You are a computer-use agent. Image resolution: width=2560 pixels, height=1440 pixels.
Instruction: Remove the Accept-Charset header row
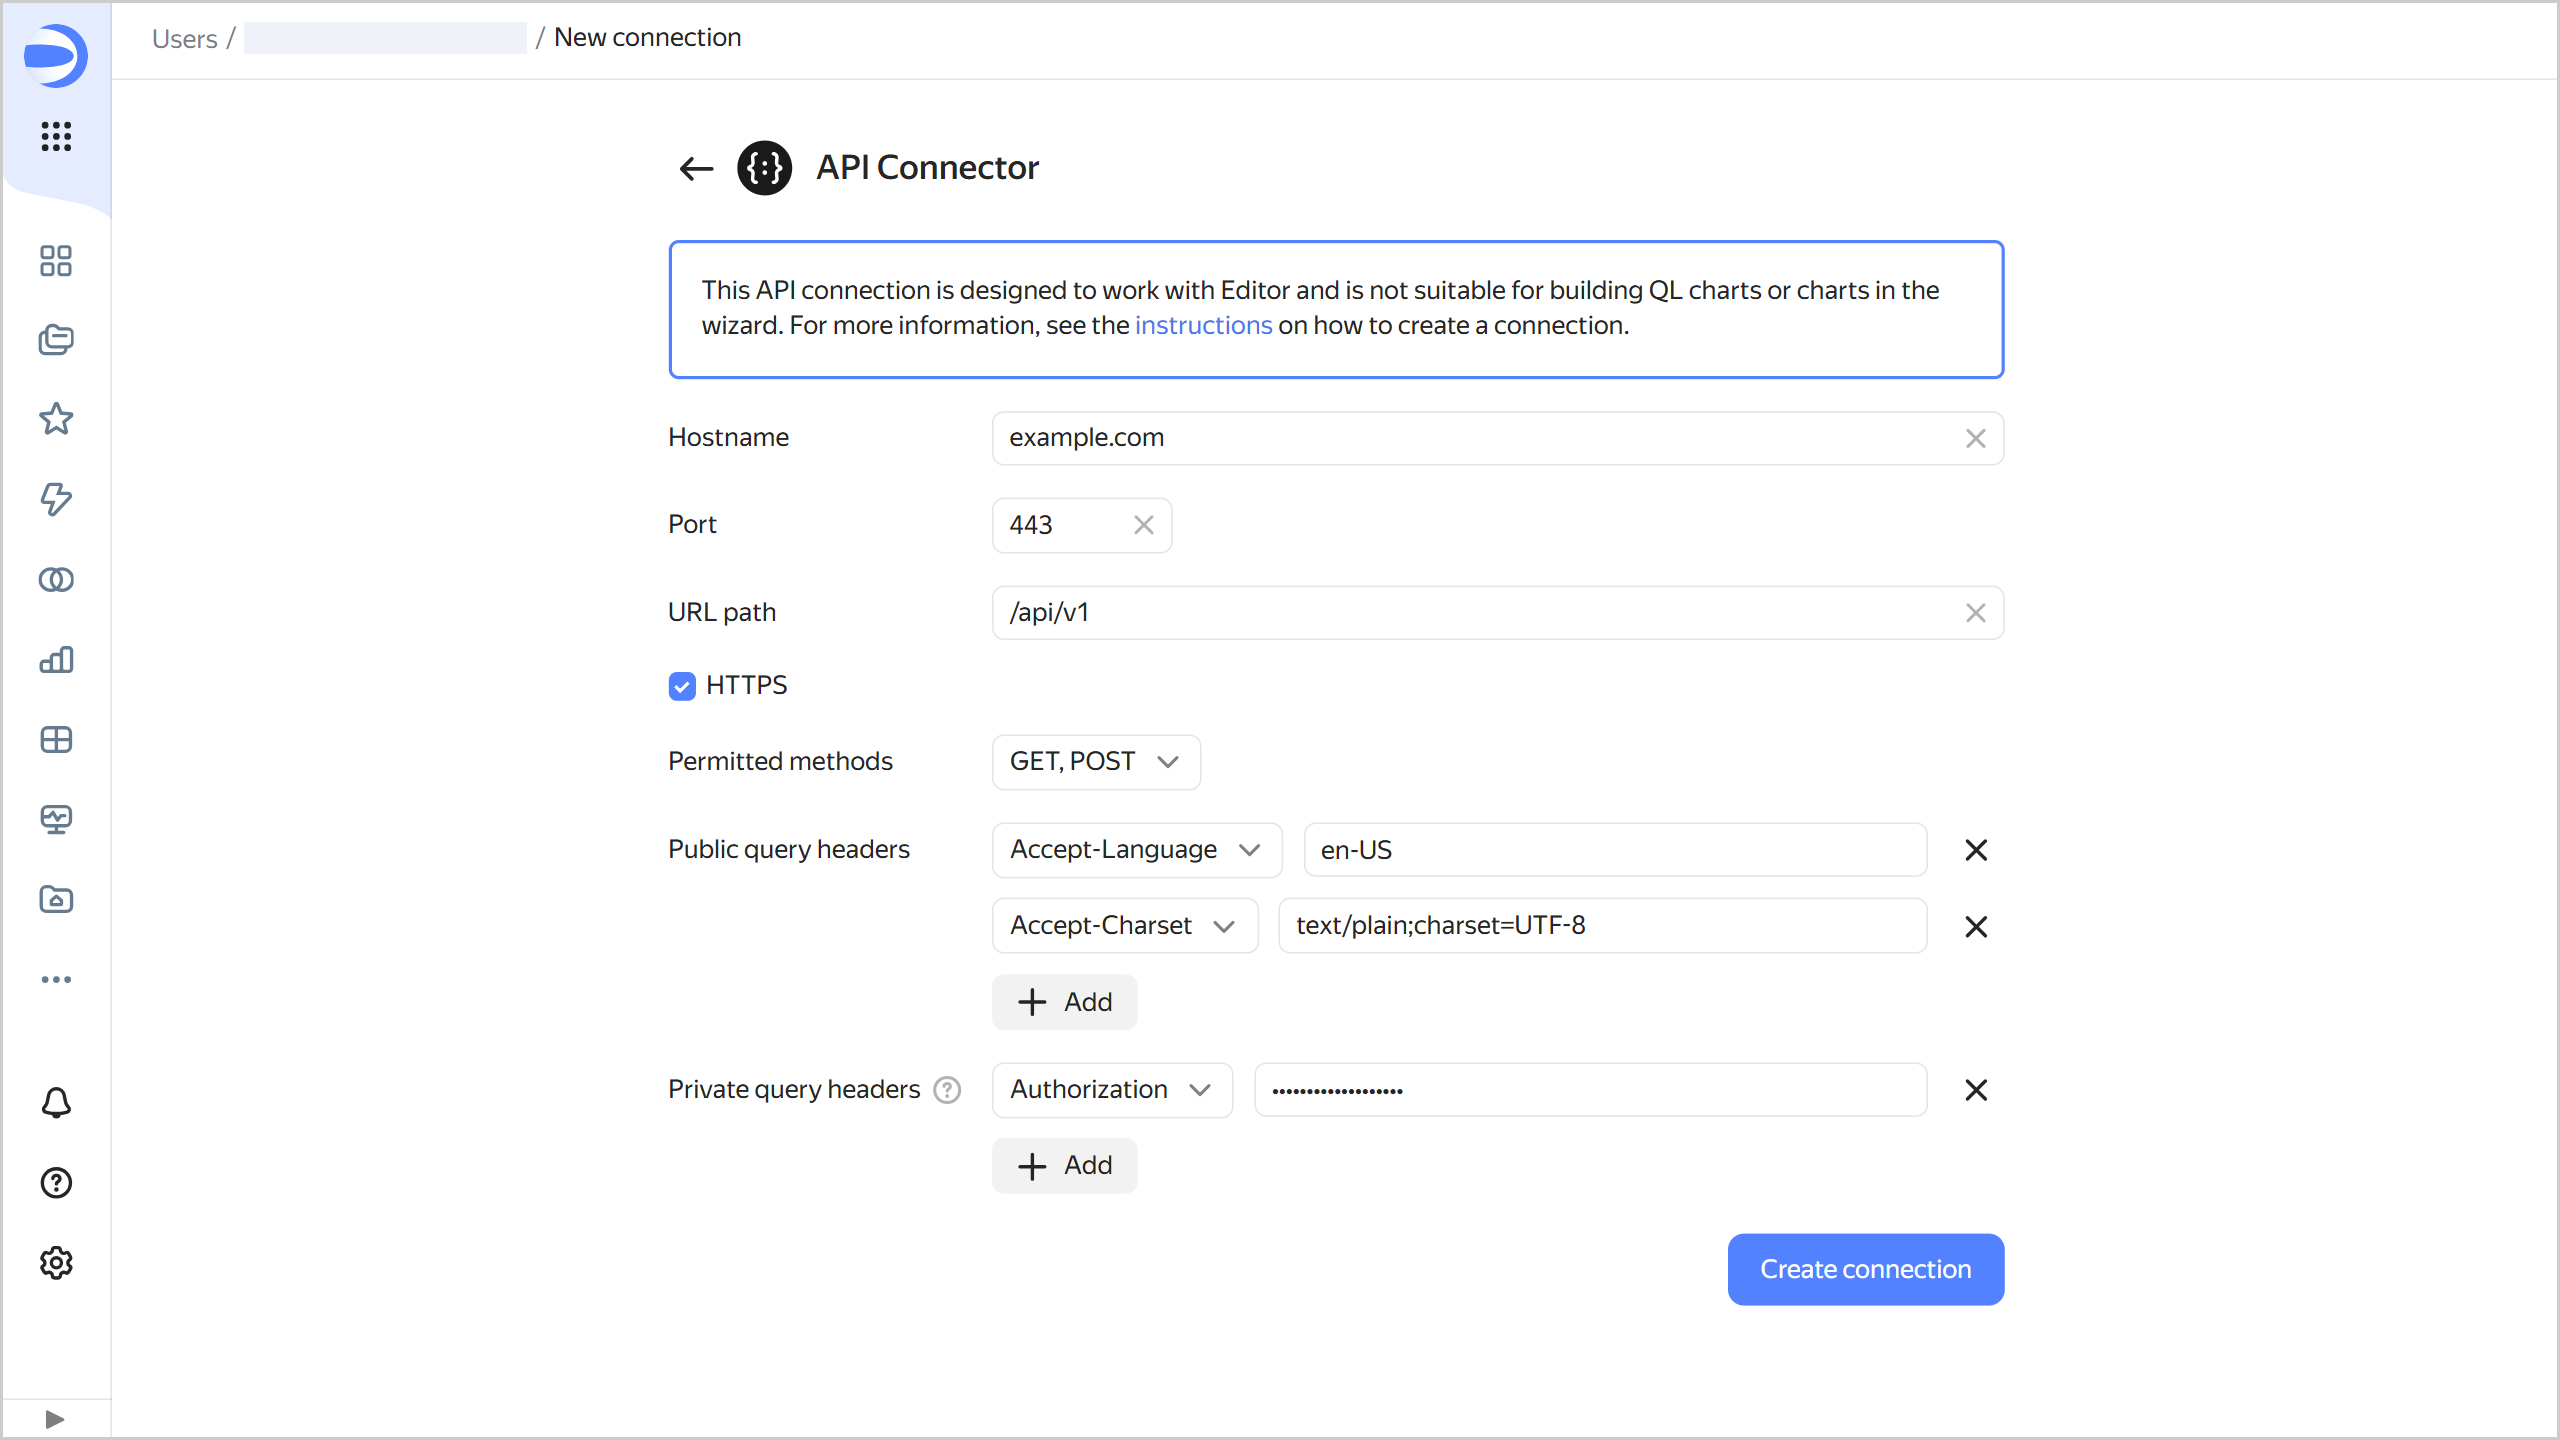pyautogui.click(x=1975, y=927)
